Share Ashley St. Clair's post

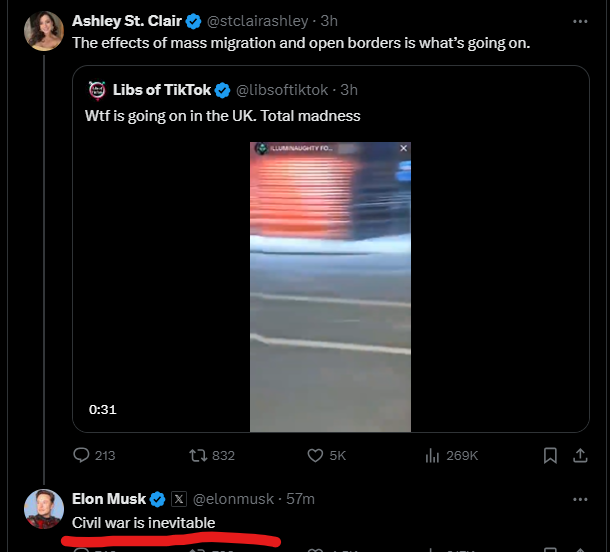pos(580,455)
